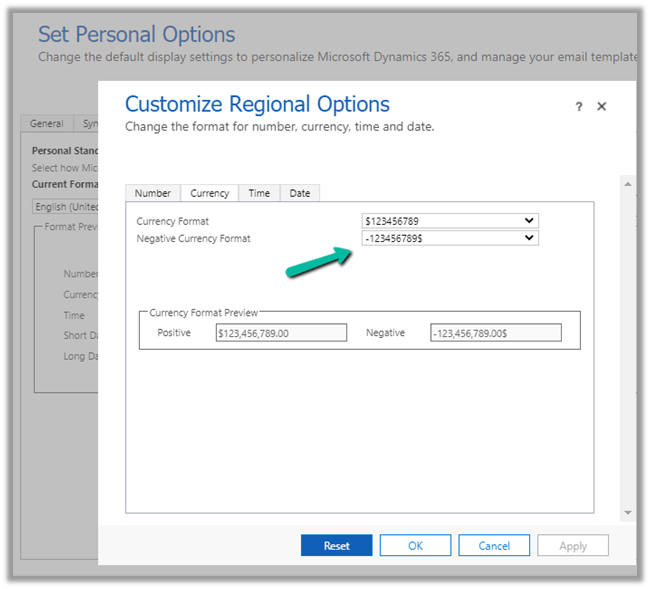Click the Cancel button

[494, 546]
